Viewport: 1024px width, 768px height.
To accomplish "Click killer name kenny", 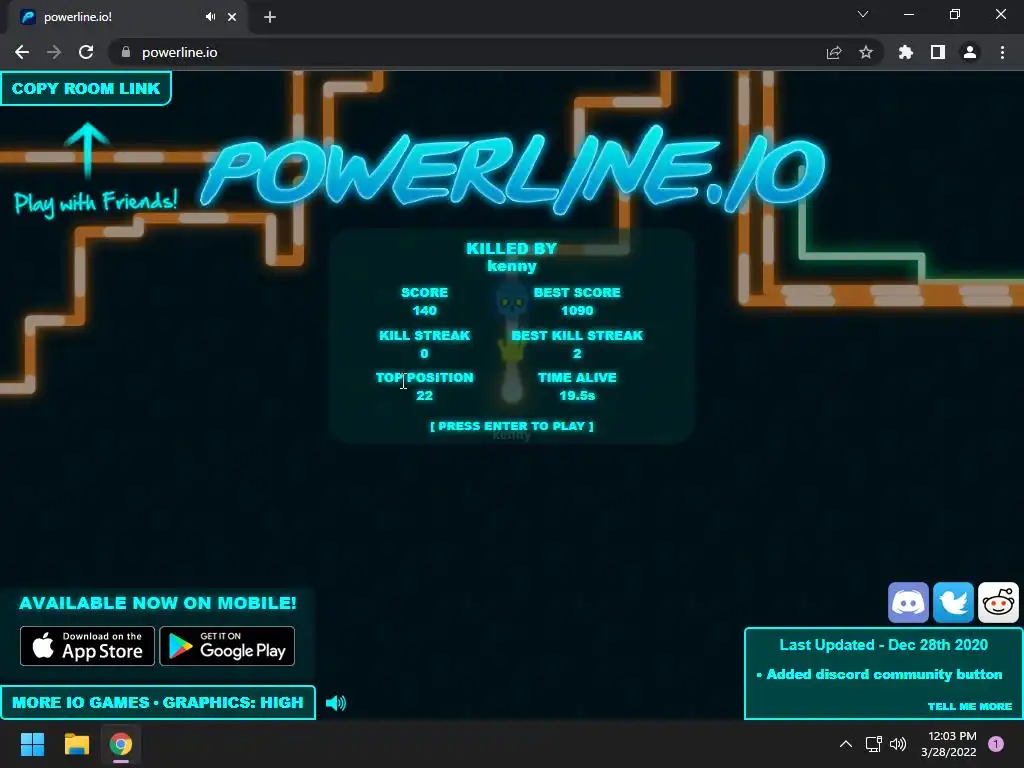I will tap(512, 266).
